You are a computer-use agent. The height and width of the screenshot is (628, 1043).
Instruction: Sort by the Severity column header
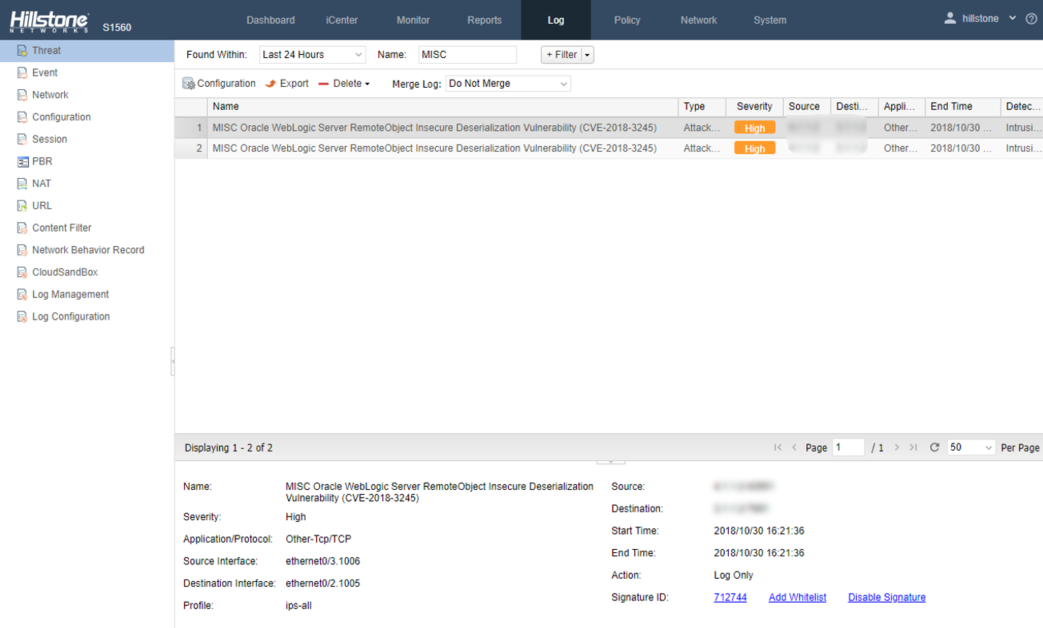coord(754,106)
